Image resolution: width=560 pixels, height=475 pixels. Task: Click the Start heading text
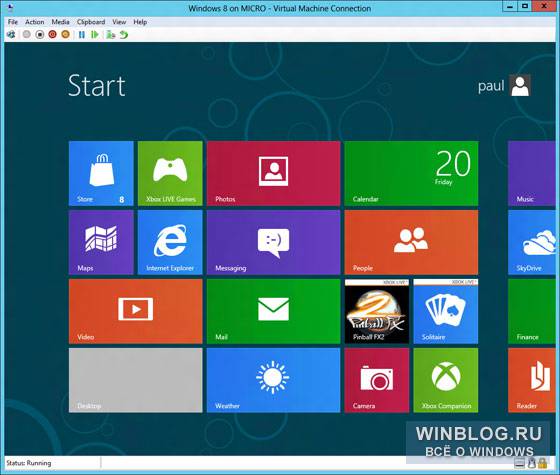96,86
